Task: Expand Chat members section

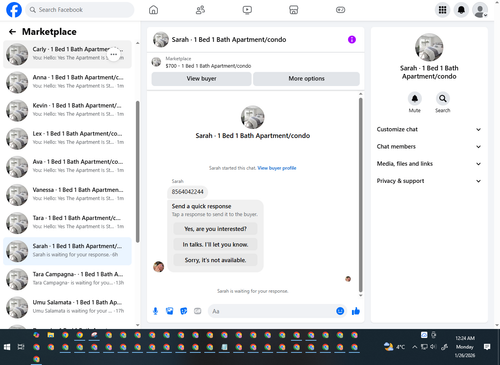Action: (429, 147)
